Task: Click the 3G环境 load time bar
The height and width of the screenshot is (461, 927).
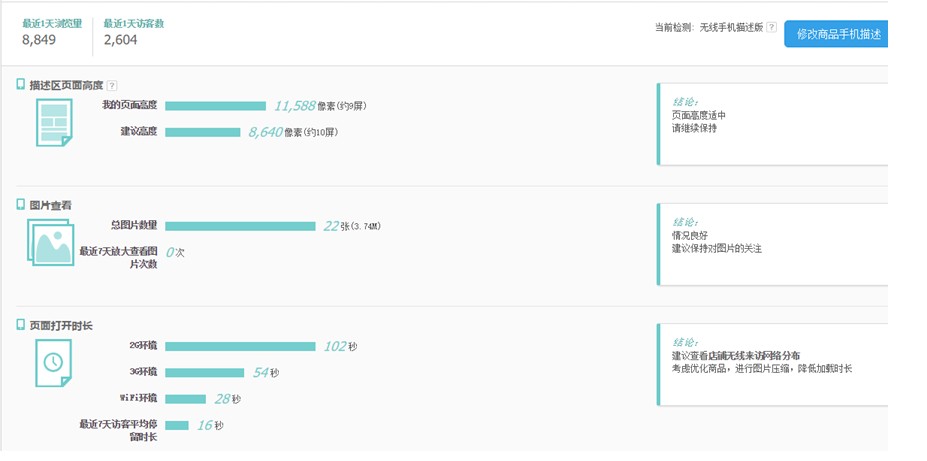Action: (205, 373)
